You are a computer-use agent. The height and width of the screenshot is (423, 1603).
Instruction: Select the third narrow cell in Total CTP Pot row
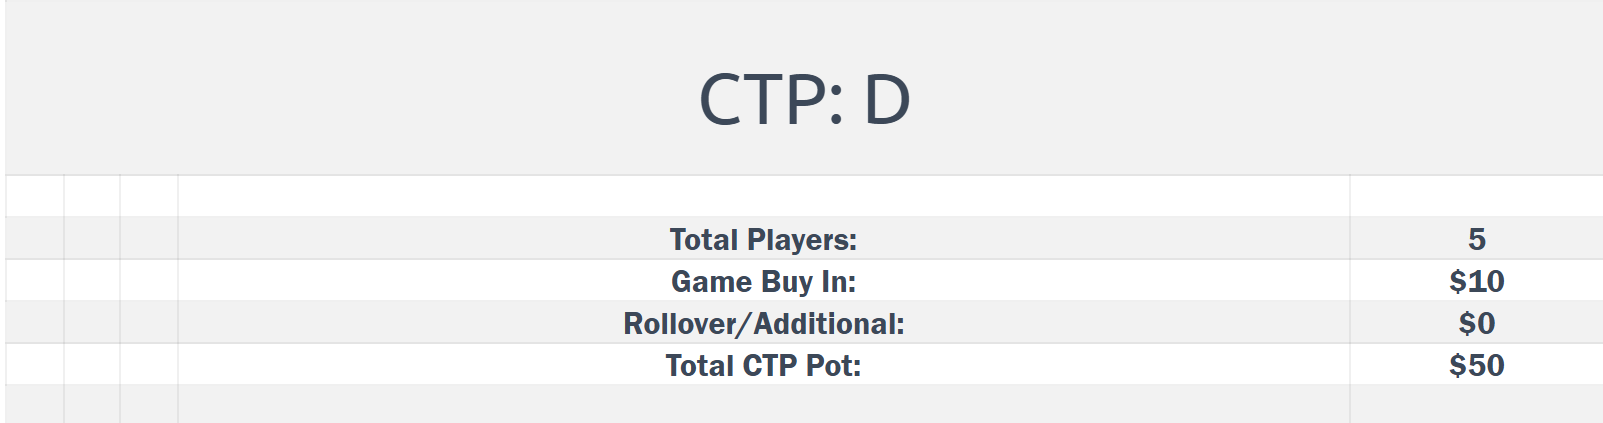click(x=149, y=365)
